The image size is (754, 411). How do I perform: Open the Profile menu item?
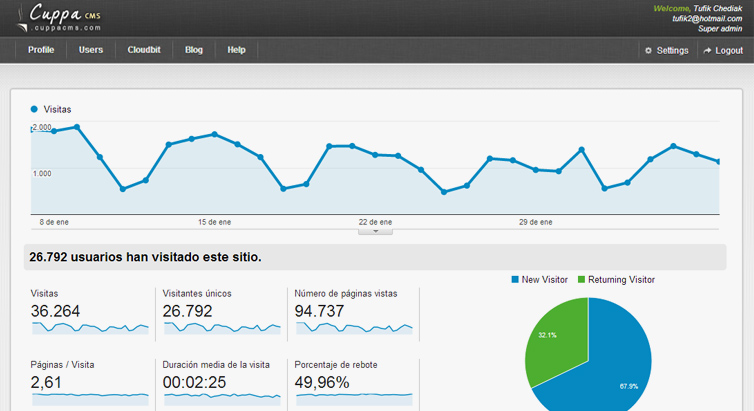pos(41,50)
